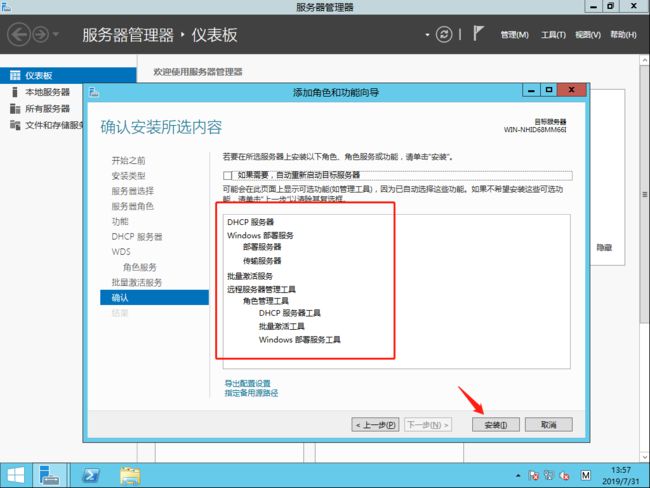Click the 文件和存储服务 sidebar icon
The image size is (650, 488).
tap(15, 125)
